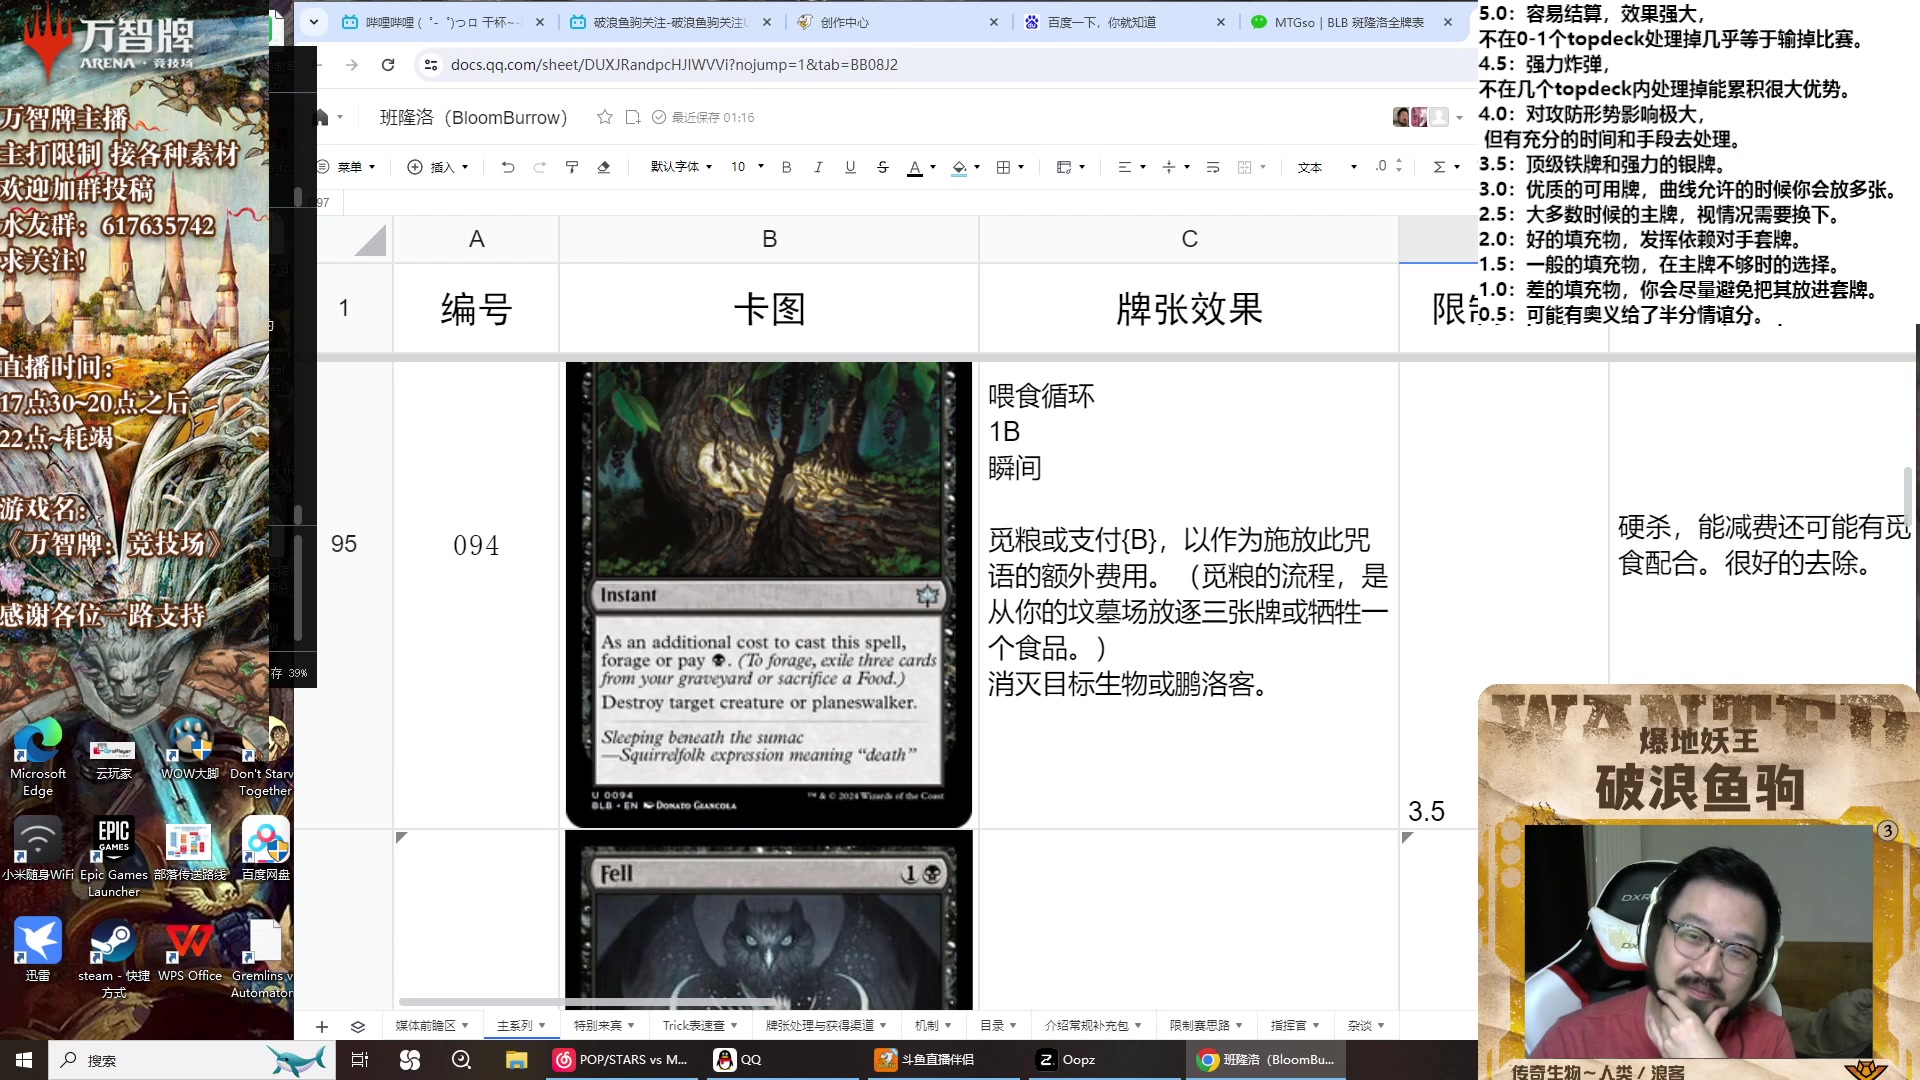Click the vertical alignment icon
This screenshot has width=1920, height=1080.
point(1169,167)
